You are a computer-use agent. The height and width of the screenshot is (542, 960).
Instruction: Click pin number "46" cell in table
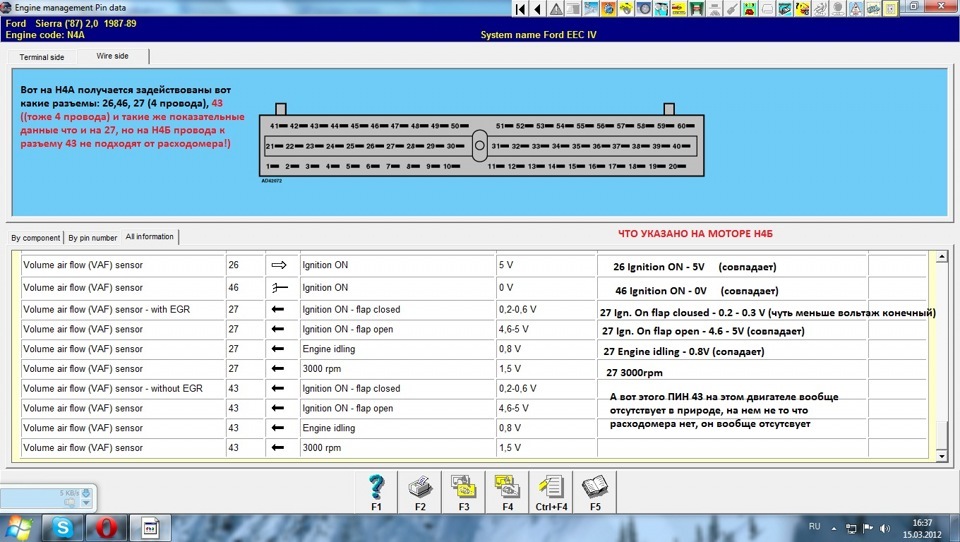coord(245,287)
